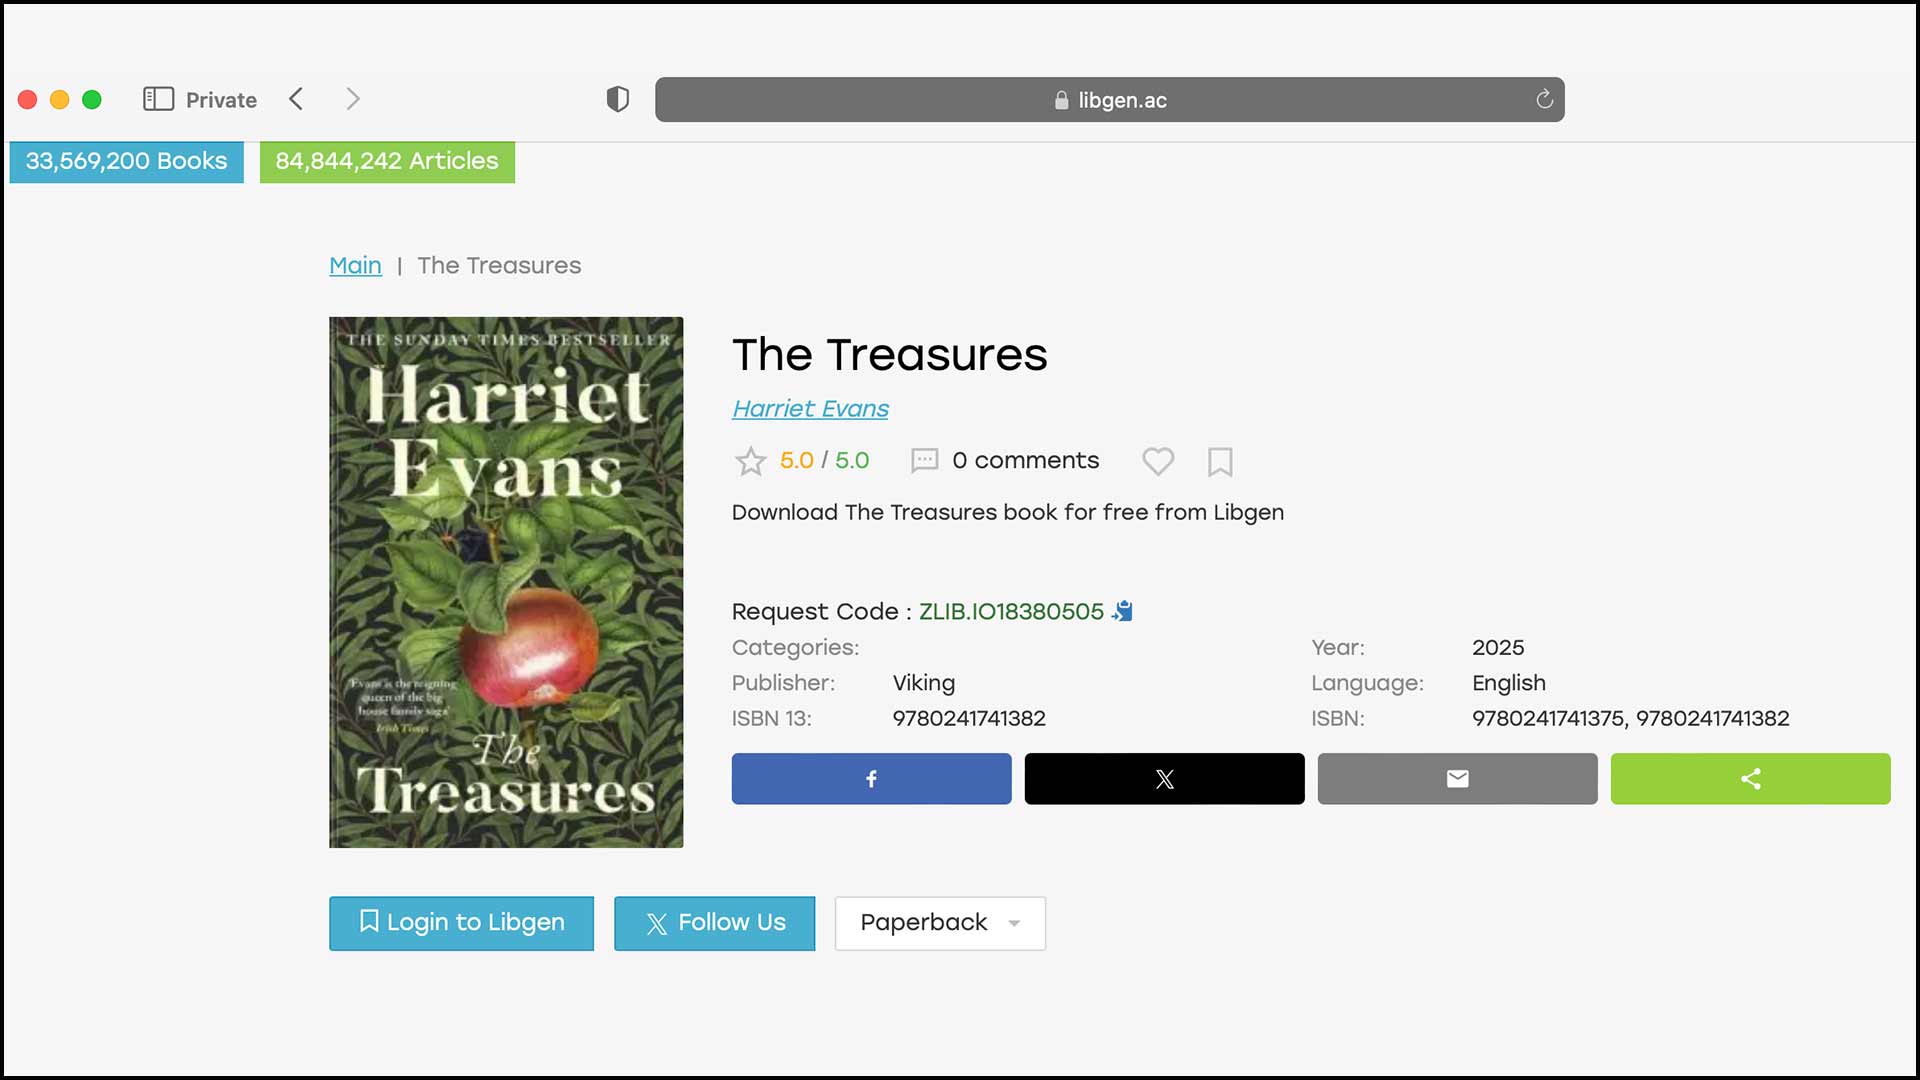
Task: Expand the Paperback format dropdown
Action: click(938, 923)
